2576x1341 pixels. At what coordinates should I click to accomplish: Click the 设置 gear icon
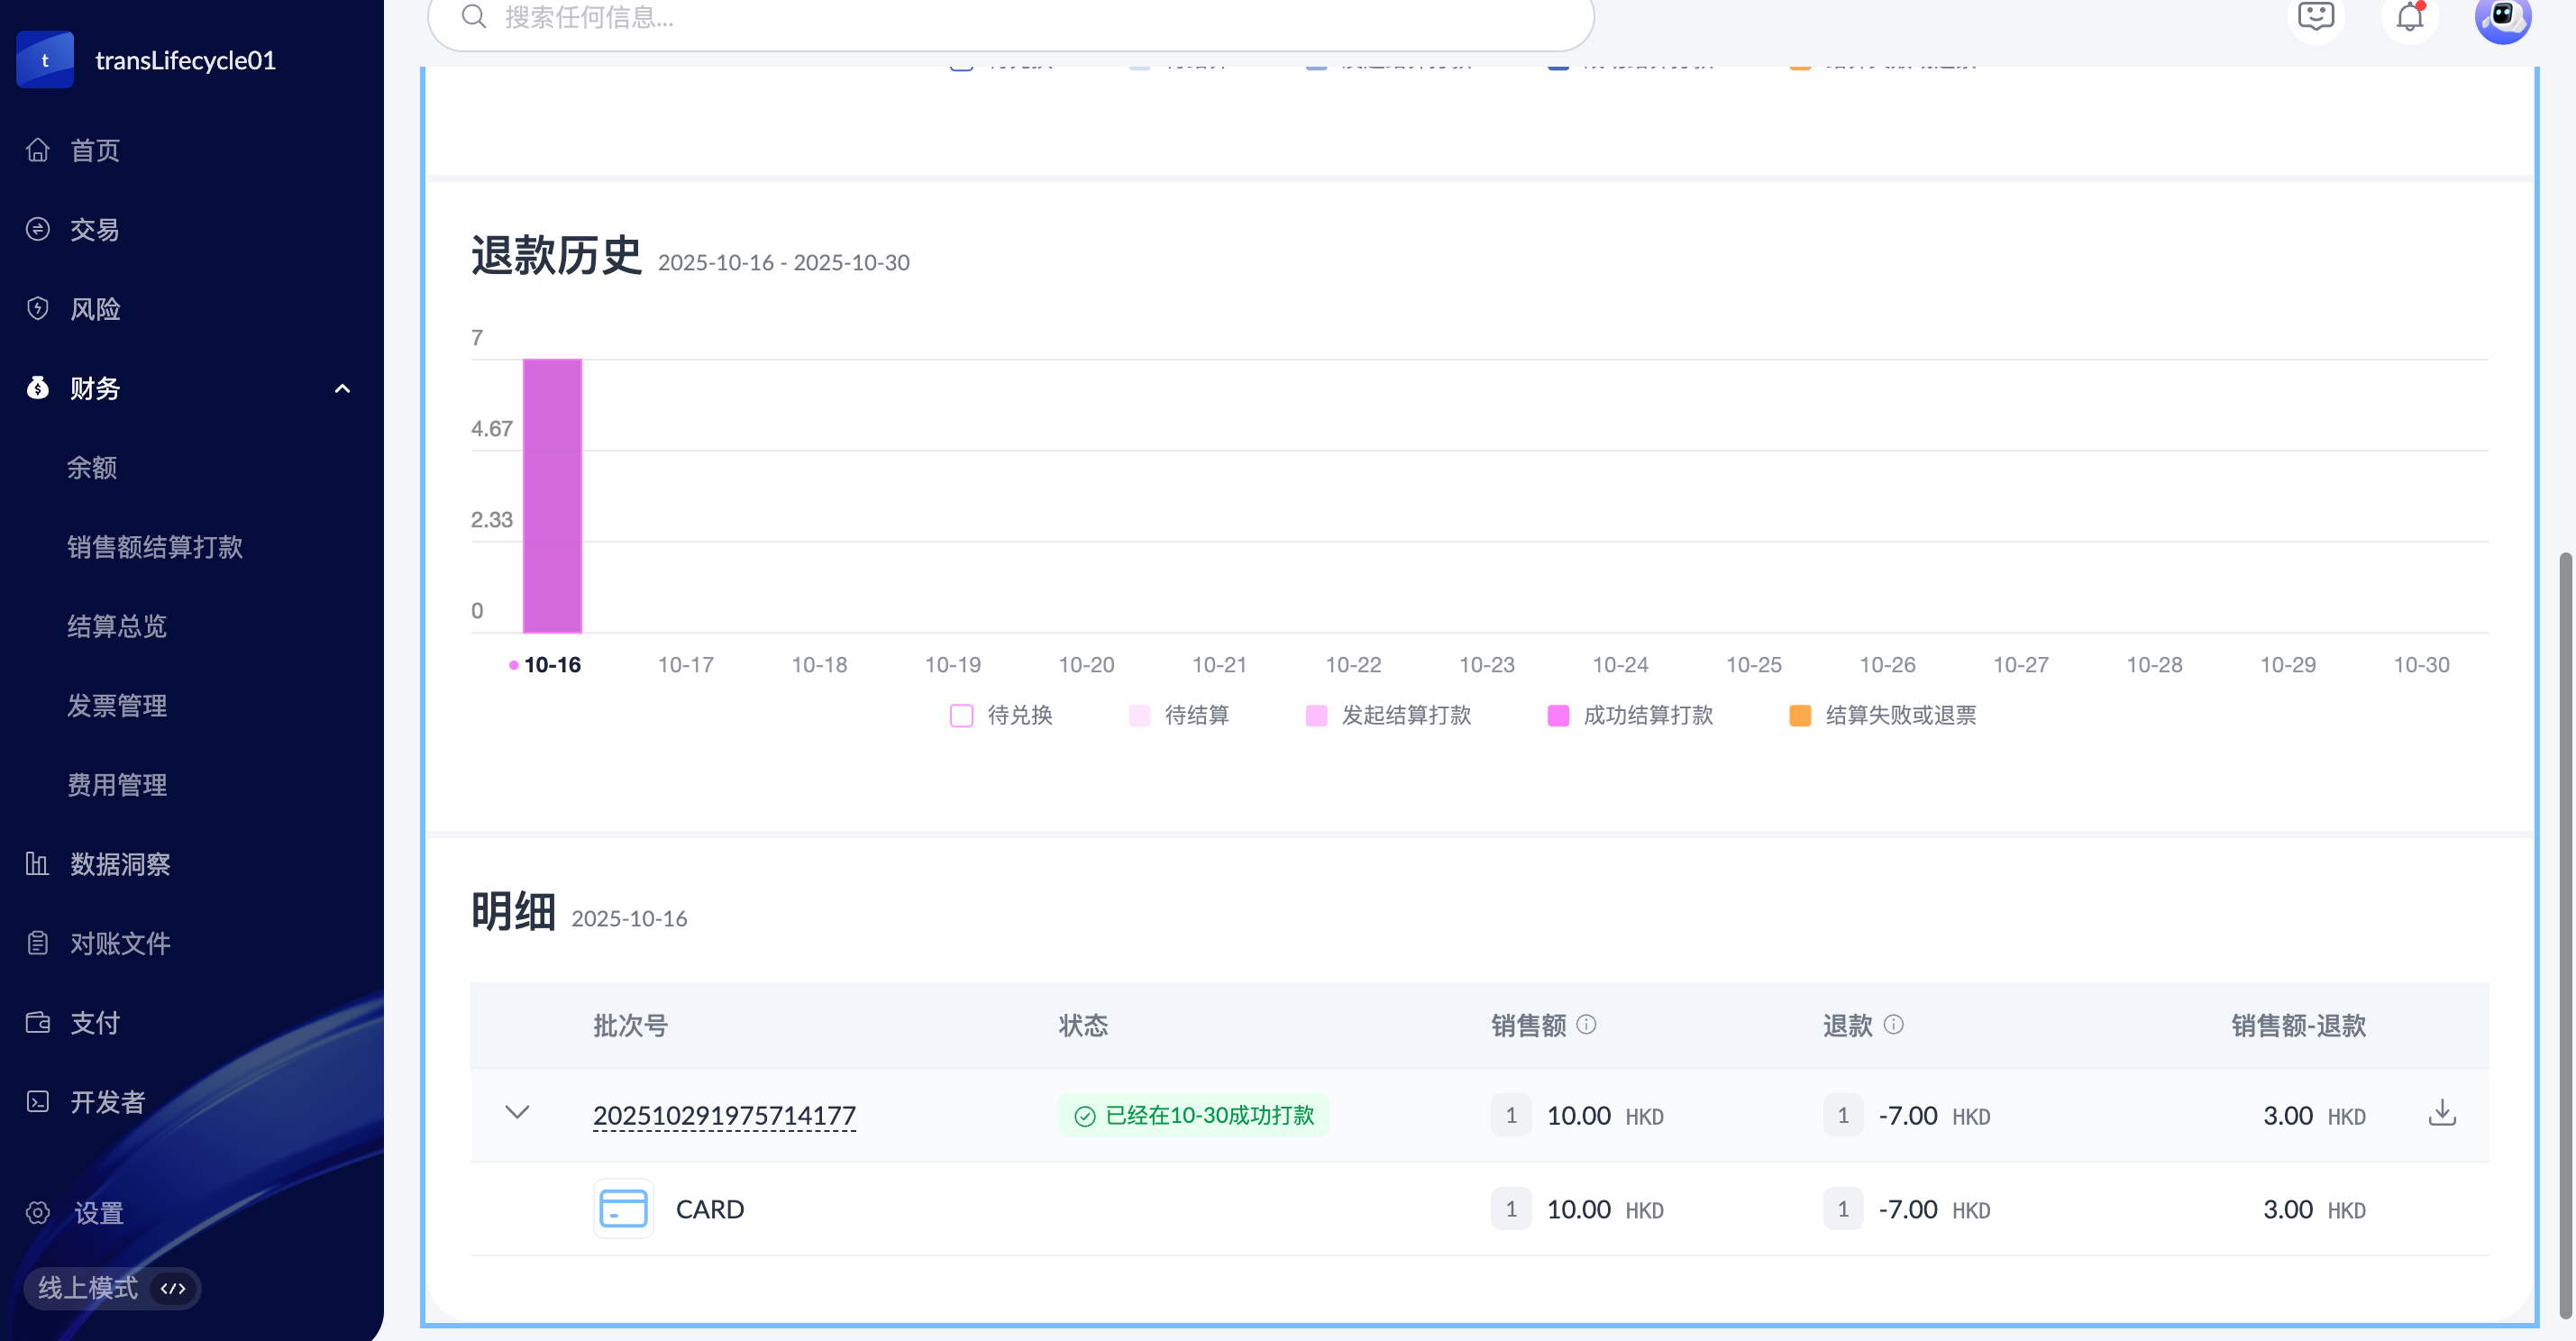click(38, 1212)
